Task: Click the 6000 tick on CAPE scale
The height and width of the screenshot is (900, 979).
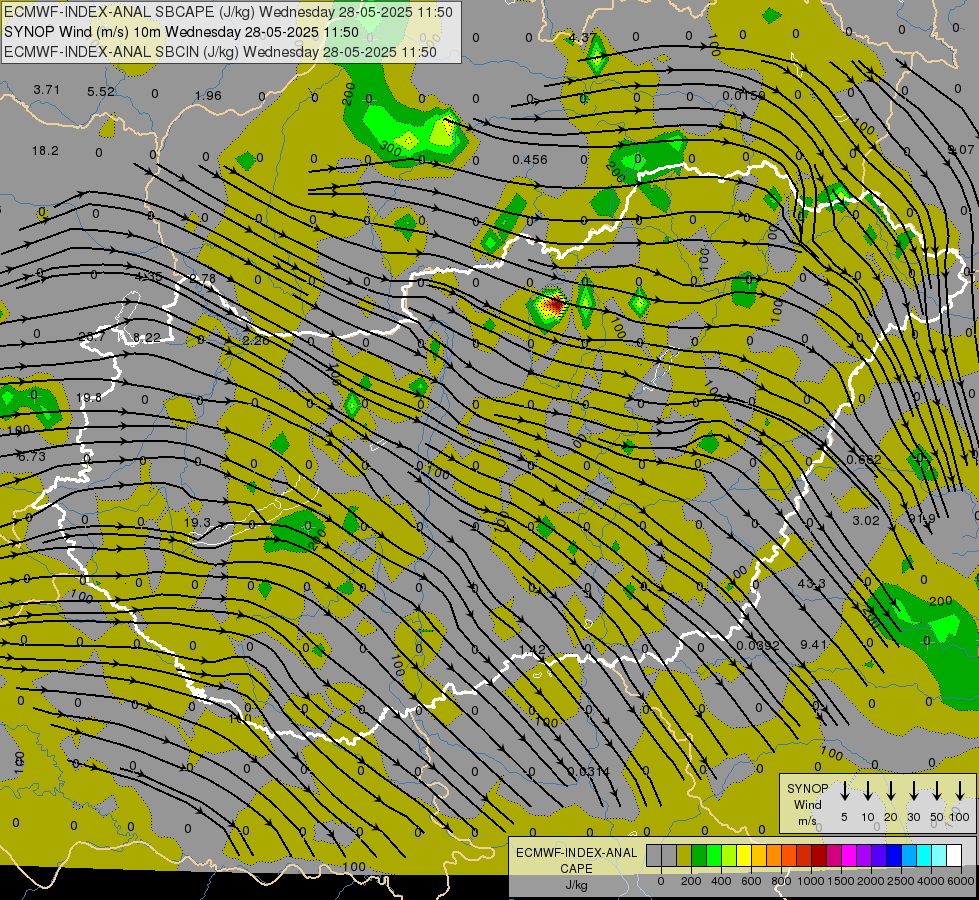Action: [x=961, y=881]
